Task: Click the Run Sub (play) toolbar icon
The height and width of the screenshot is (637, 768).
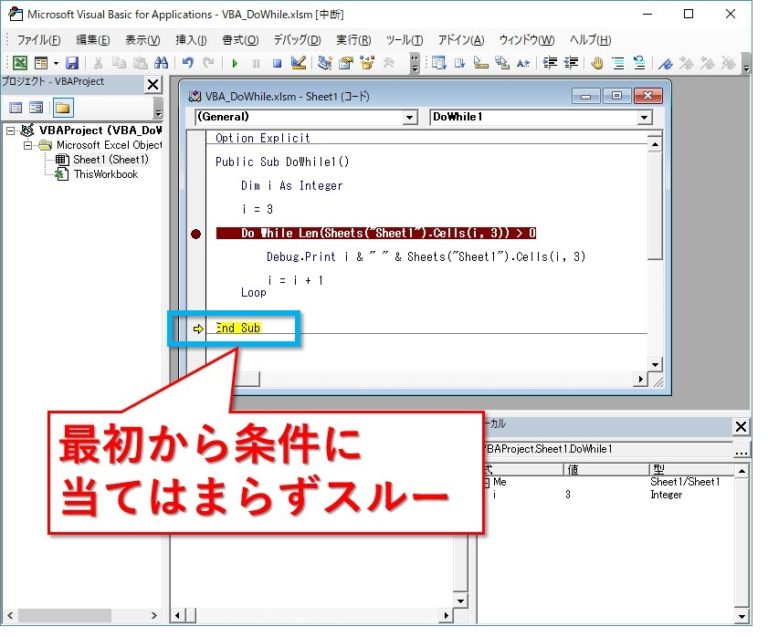Action: pyautogui.click(x=235, y=63)
